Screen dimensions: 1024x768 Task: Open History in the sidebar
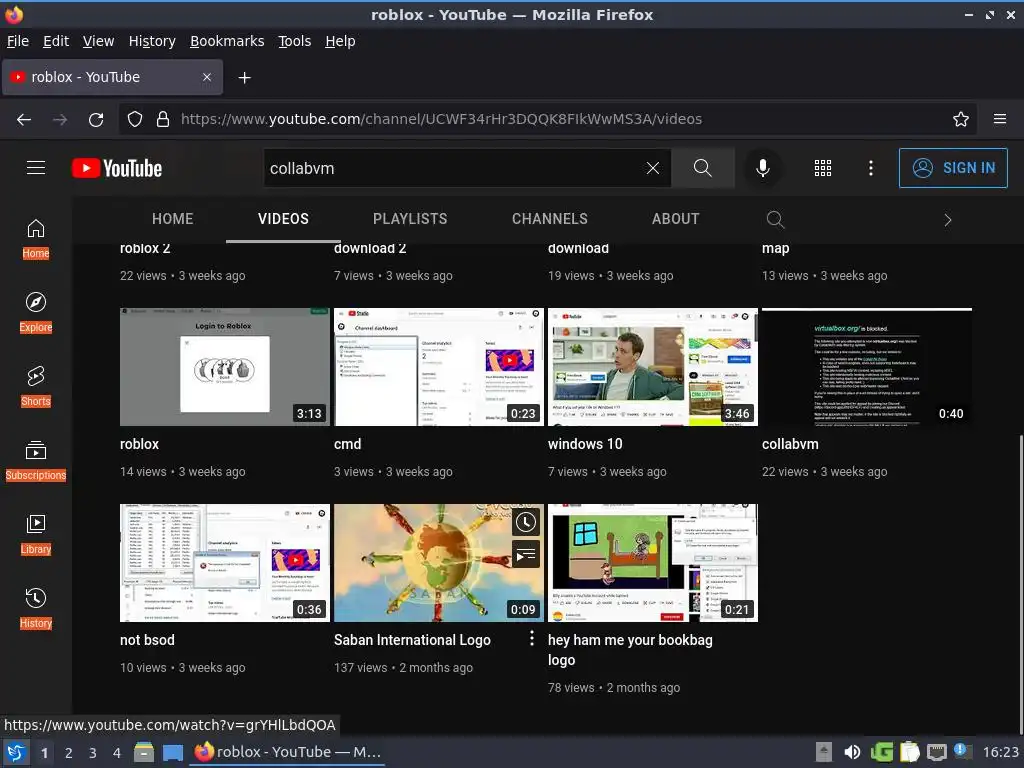[36, 609]
